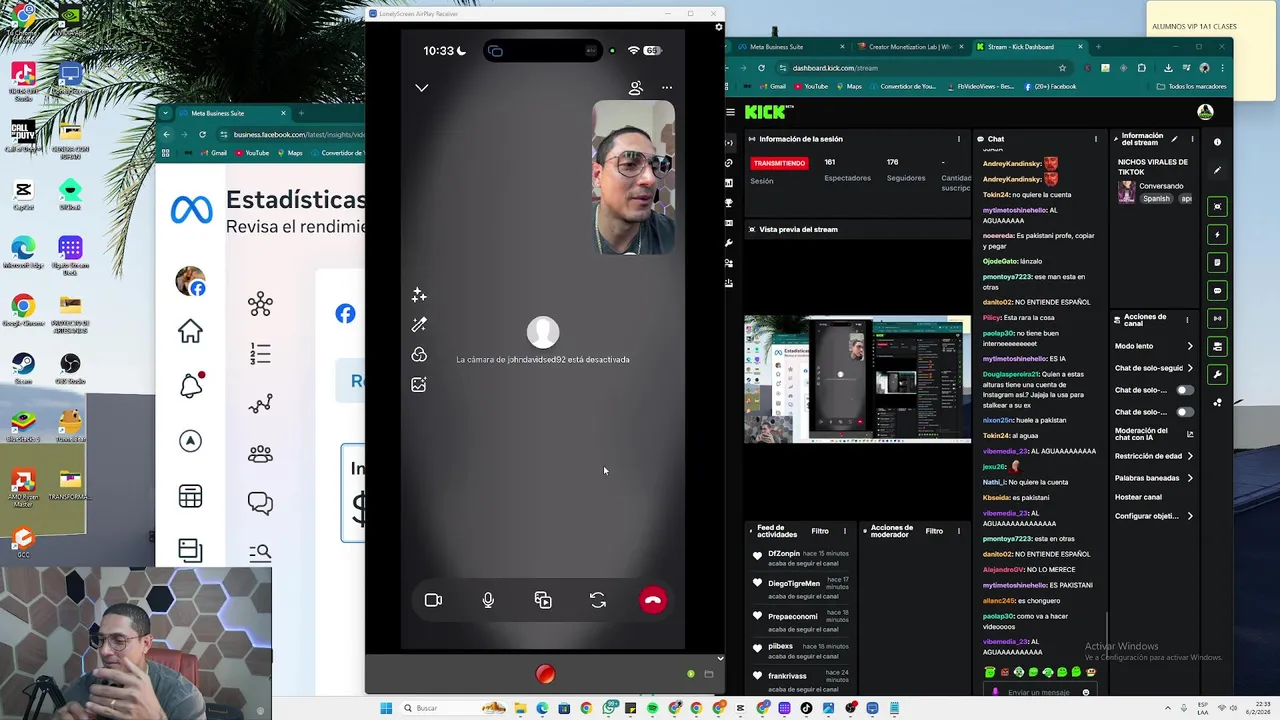Toggle the first Chat de solo switch
The width and height of the screenshot is (1280, 720).
click(1185, 390)
